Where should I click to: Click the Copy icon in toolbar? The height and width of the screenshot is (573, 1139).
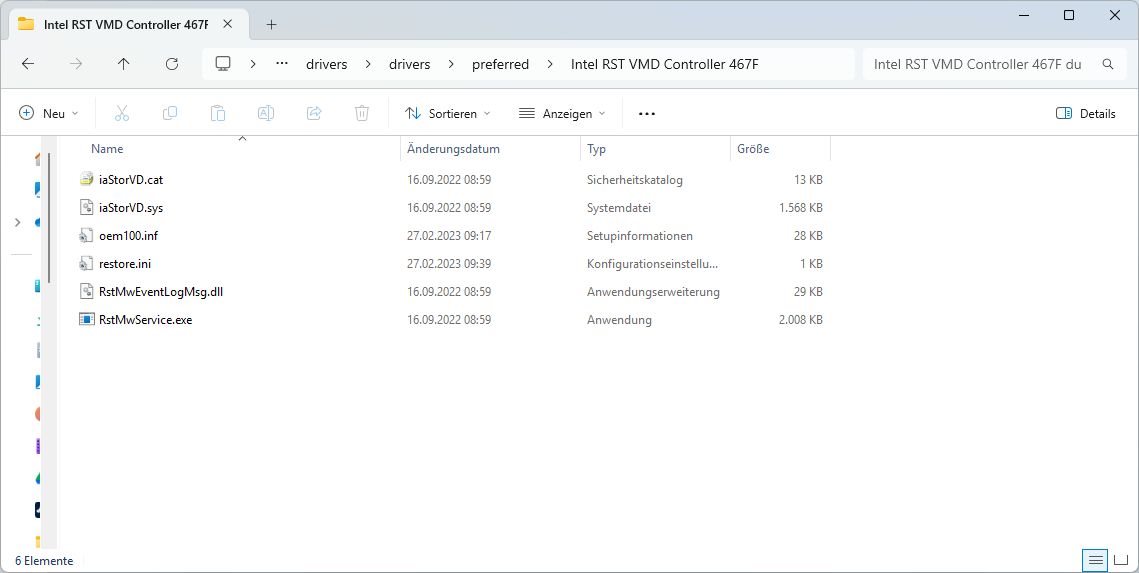point(170,114)
